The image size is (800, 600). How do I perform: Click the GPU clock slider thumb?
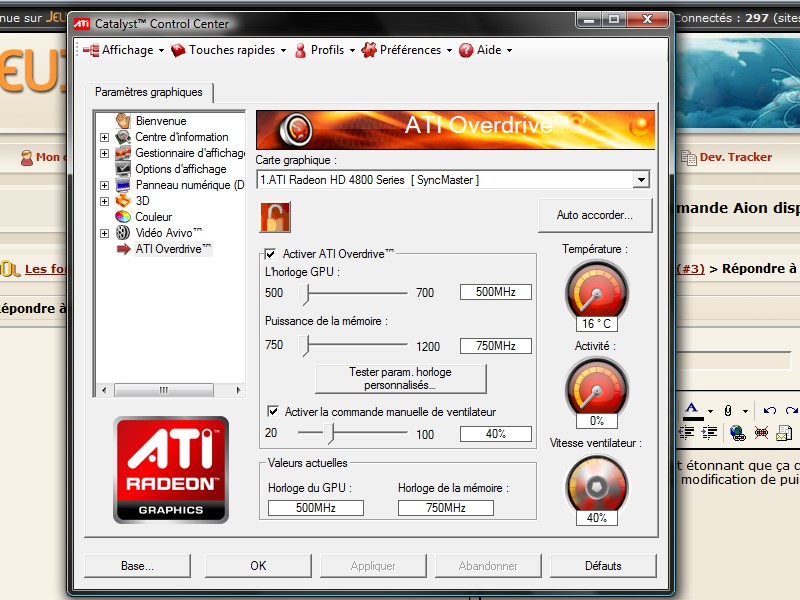(305, 294)
